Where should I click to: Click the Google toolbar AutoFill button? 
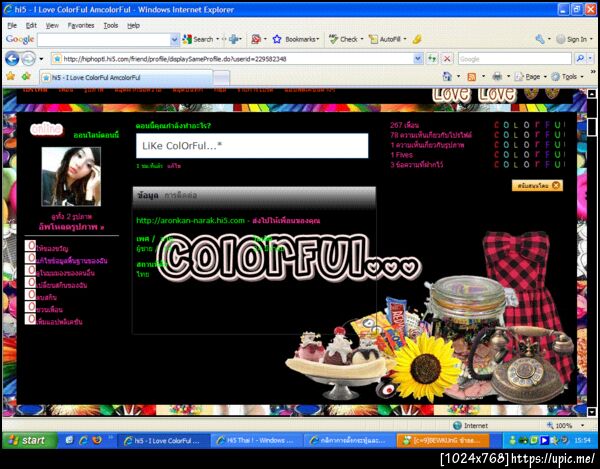point(385,39)
